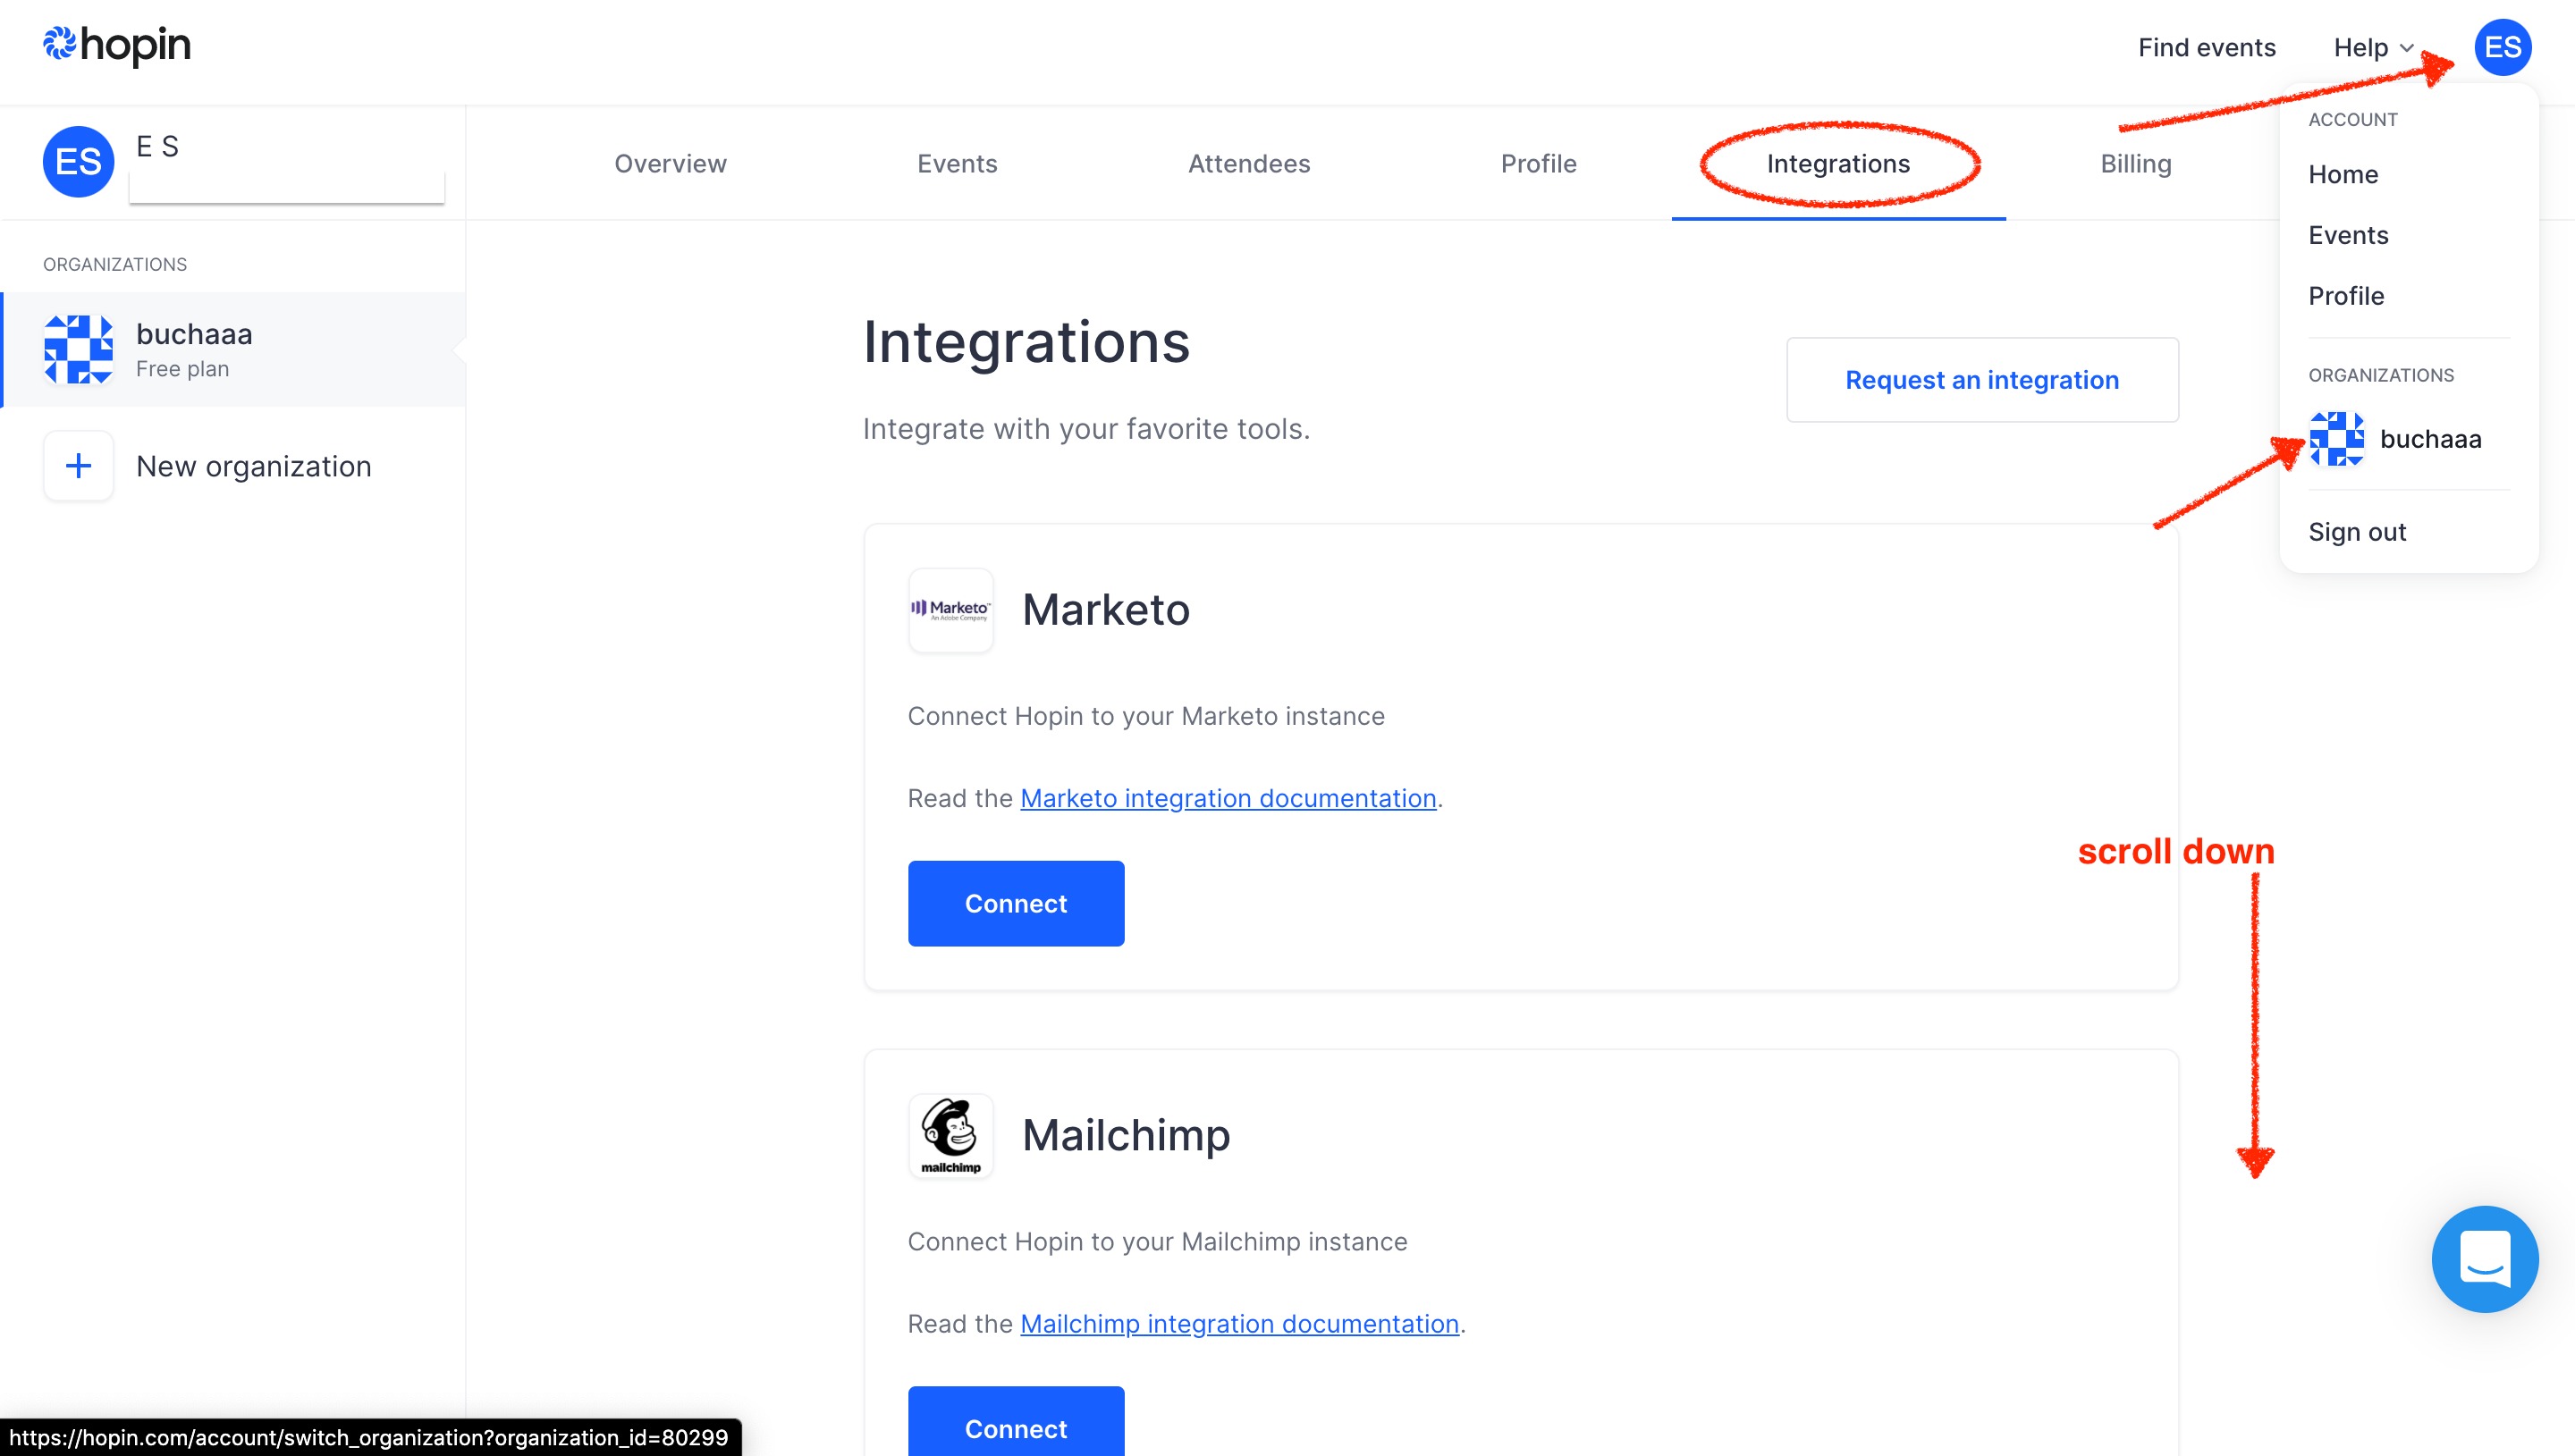Click the Integrations page heading
This screenshot has height=1456, width=2575.
pyautogui.click(x=1026, y=342)
